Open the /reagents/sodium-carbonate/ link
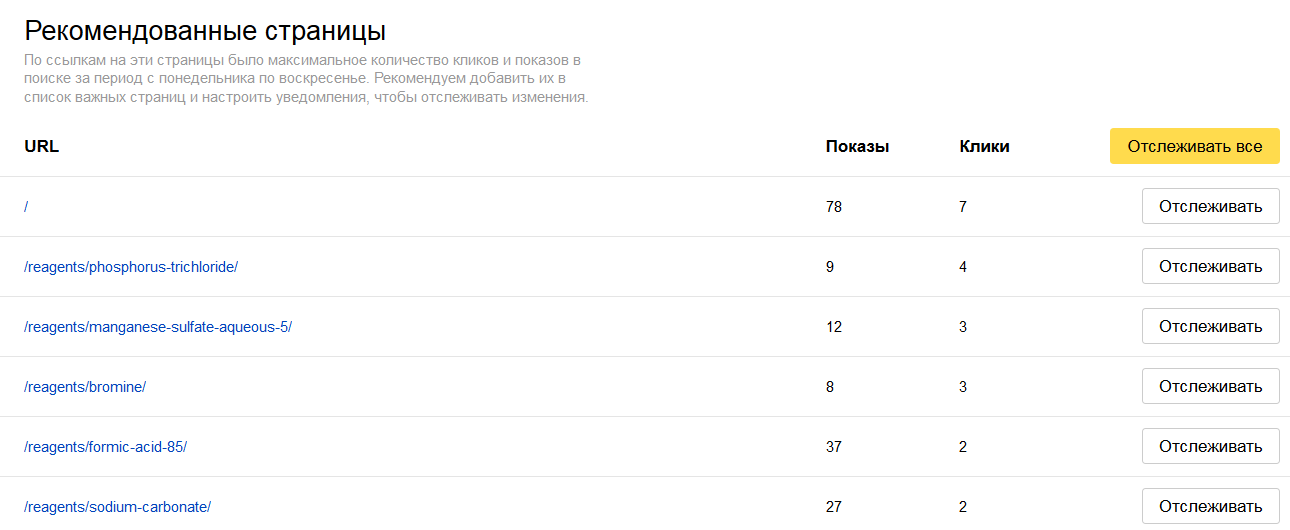This screenshot has width=1290, height=530. coord(118,507)
